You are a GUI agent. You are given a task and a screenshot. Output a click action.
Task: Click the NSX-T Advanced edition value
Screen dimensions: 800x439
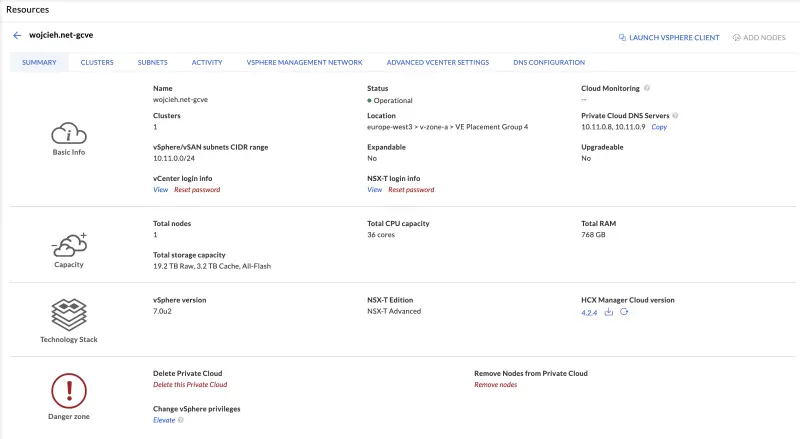394,311
